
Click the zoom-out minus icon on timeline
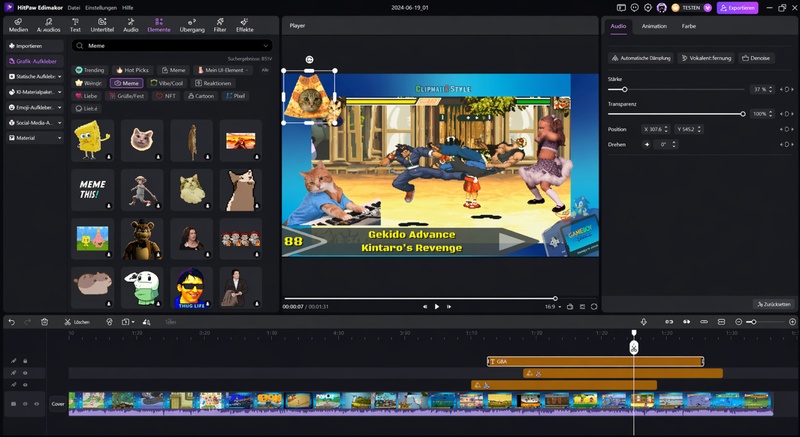(738, 322)
